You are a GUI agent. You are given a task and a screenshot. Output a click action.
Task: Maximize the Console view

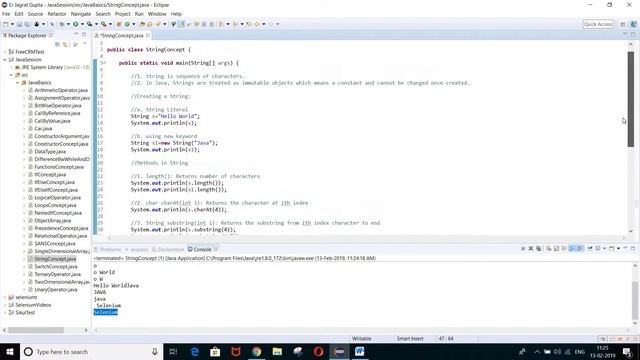coord(633,248)
